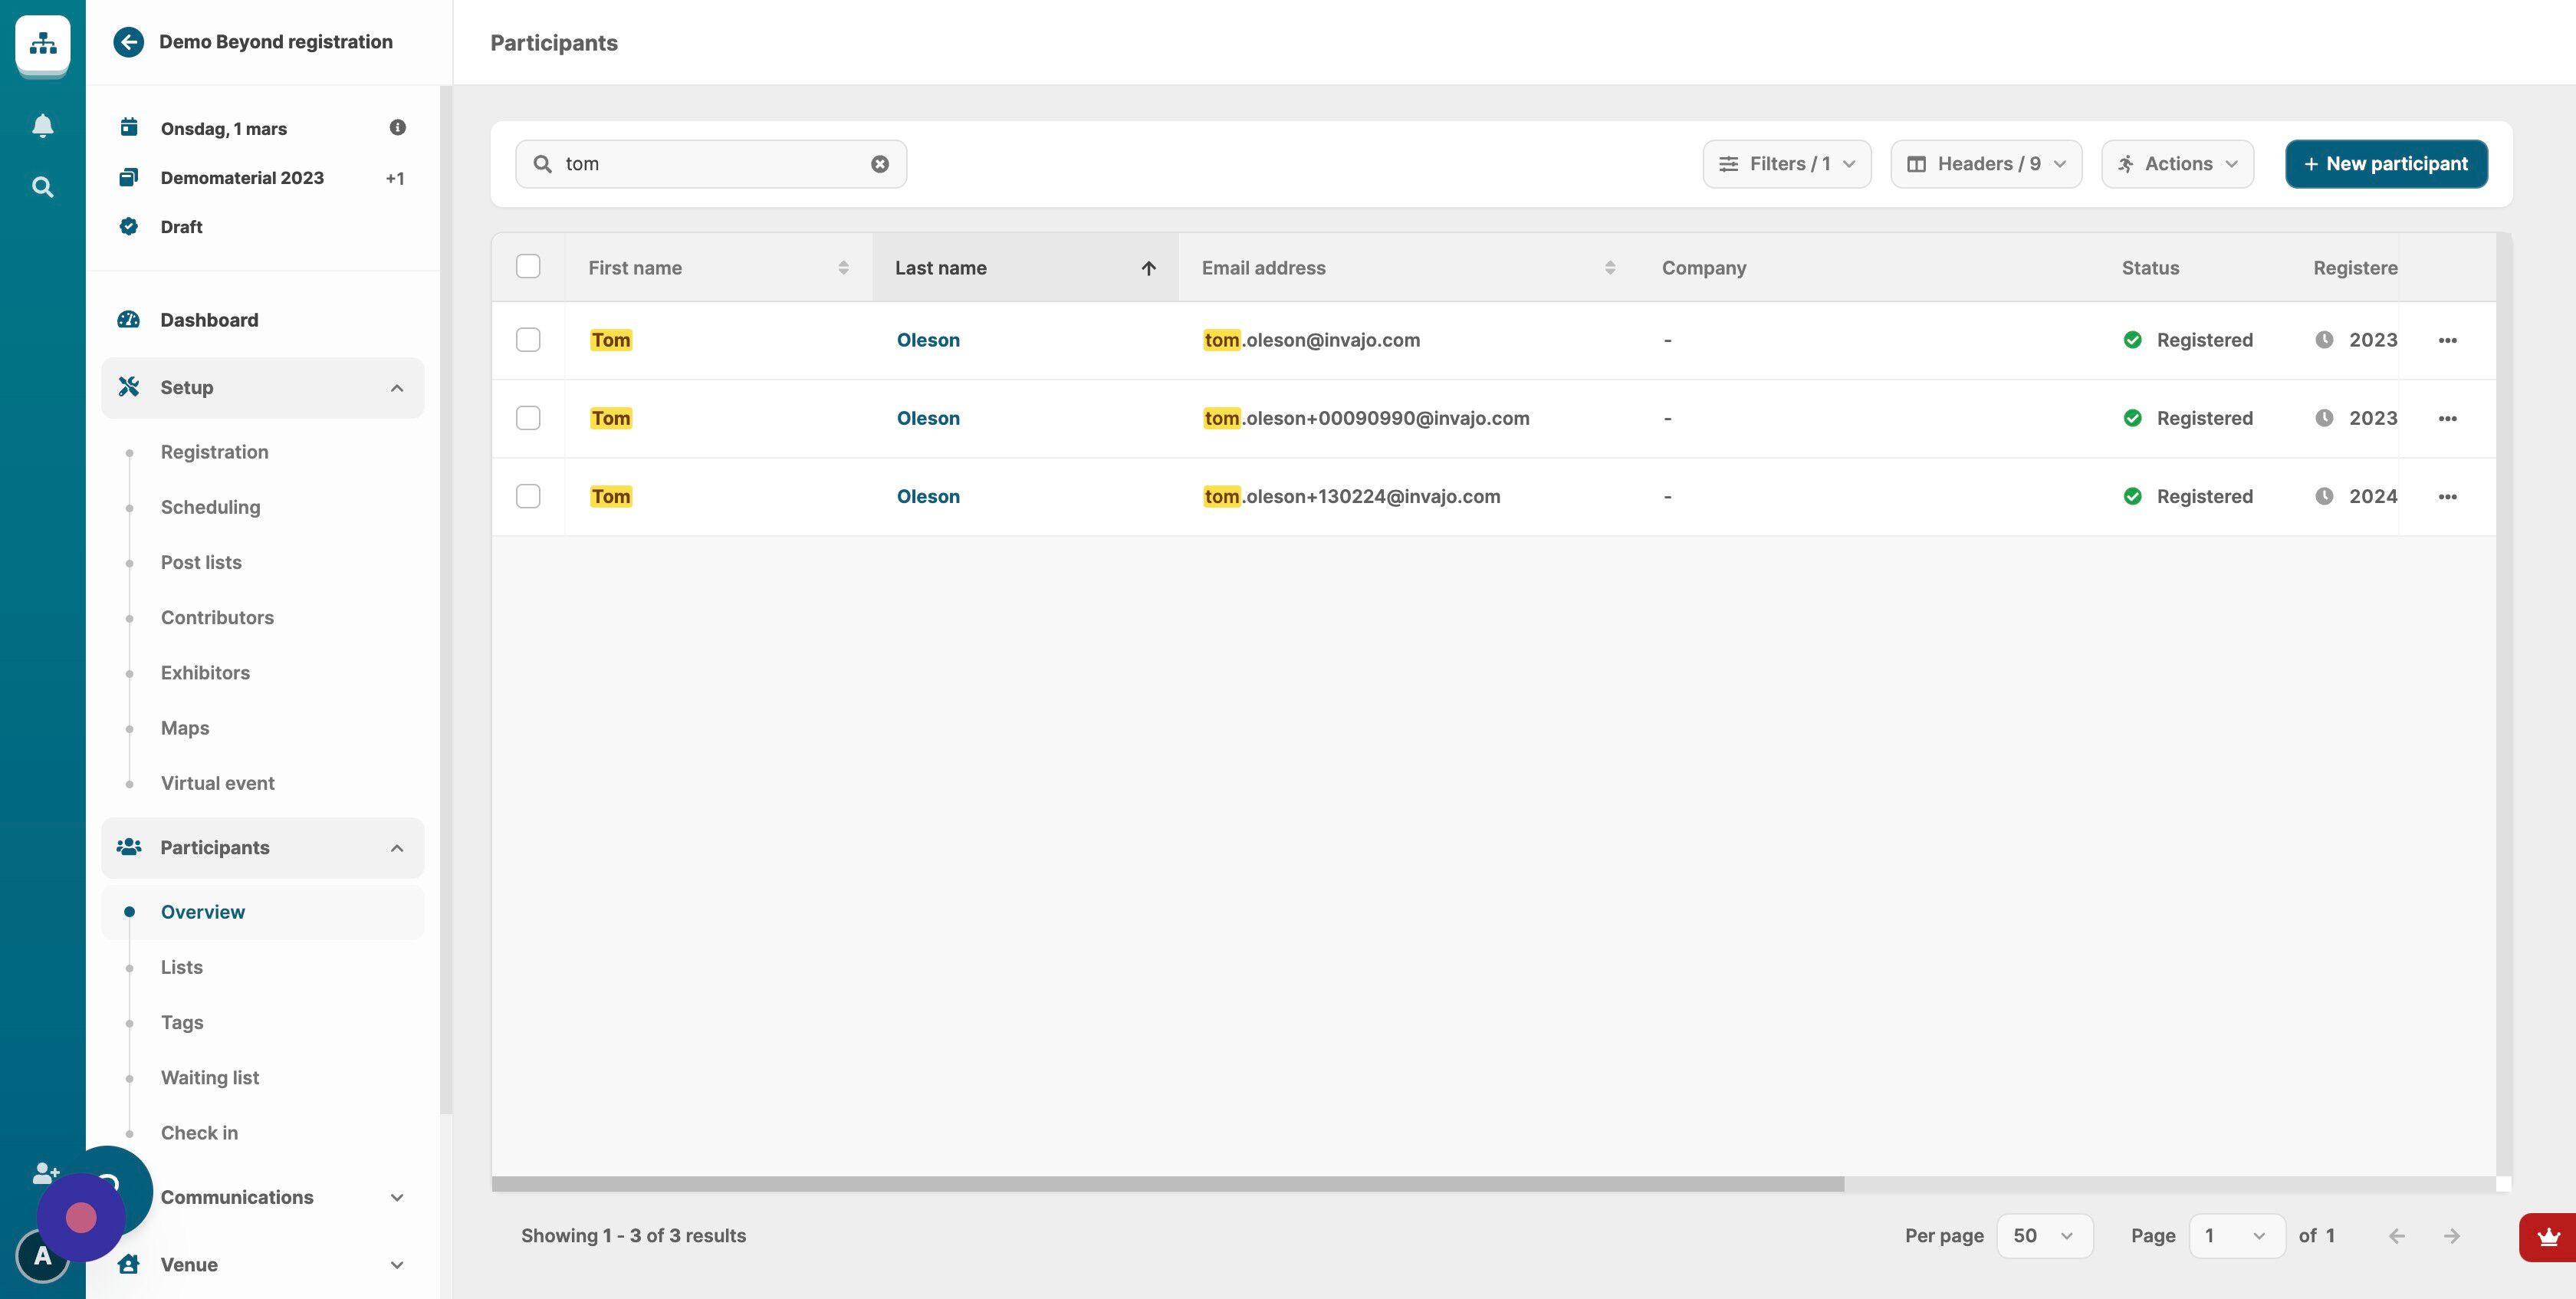Click the red crown icon at bottom right
The image size is (2576, 1299).
[x=2548, y=1237]
